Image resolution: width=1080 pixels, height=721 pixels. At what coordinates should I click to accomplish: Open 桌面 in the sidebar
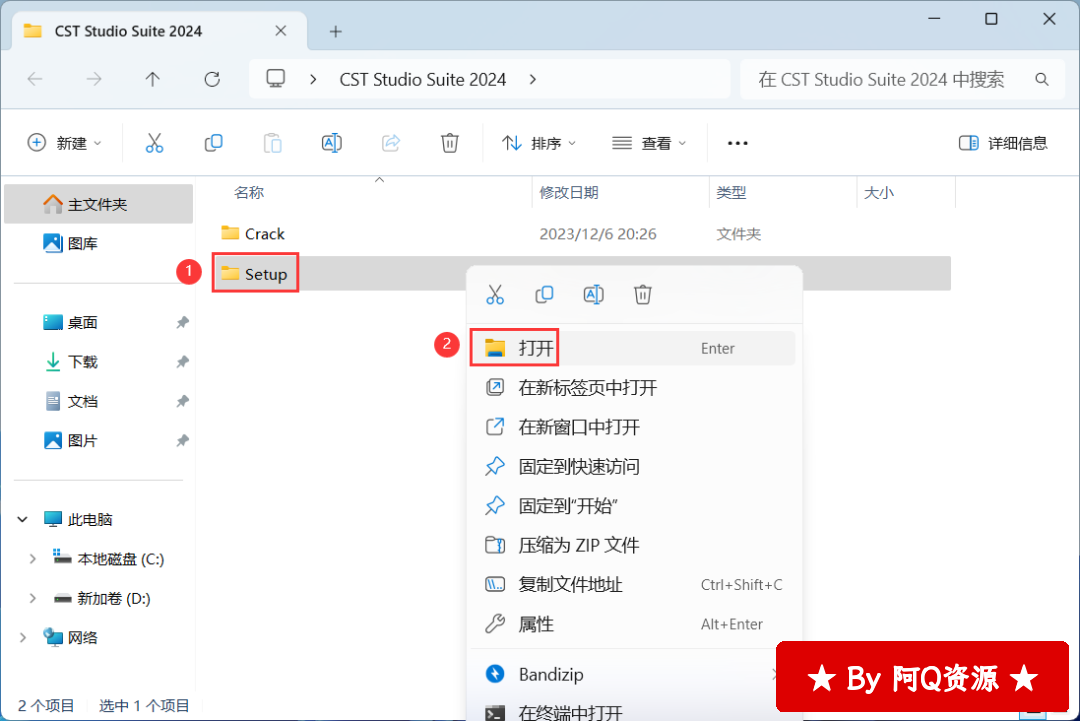(98, 322)
